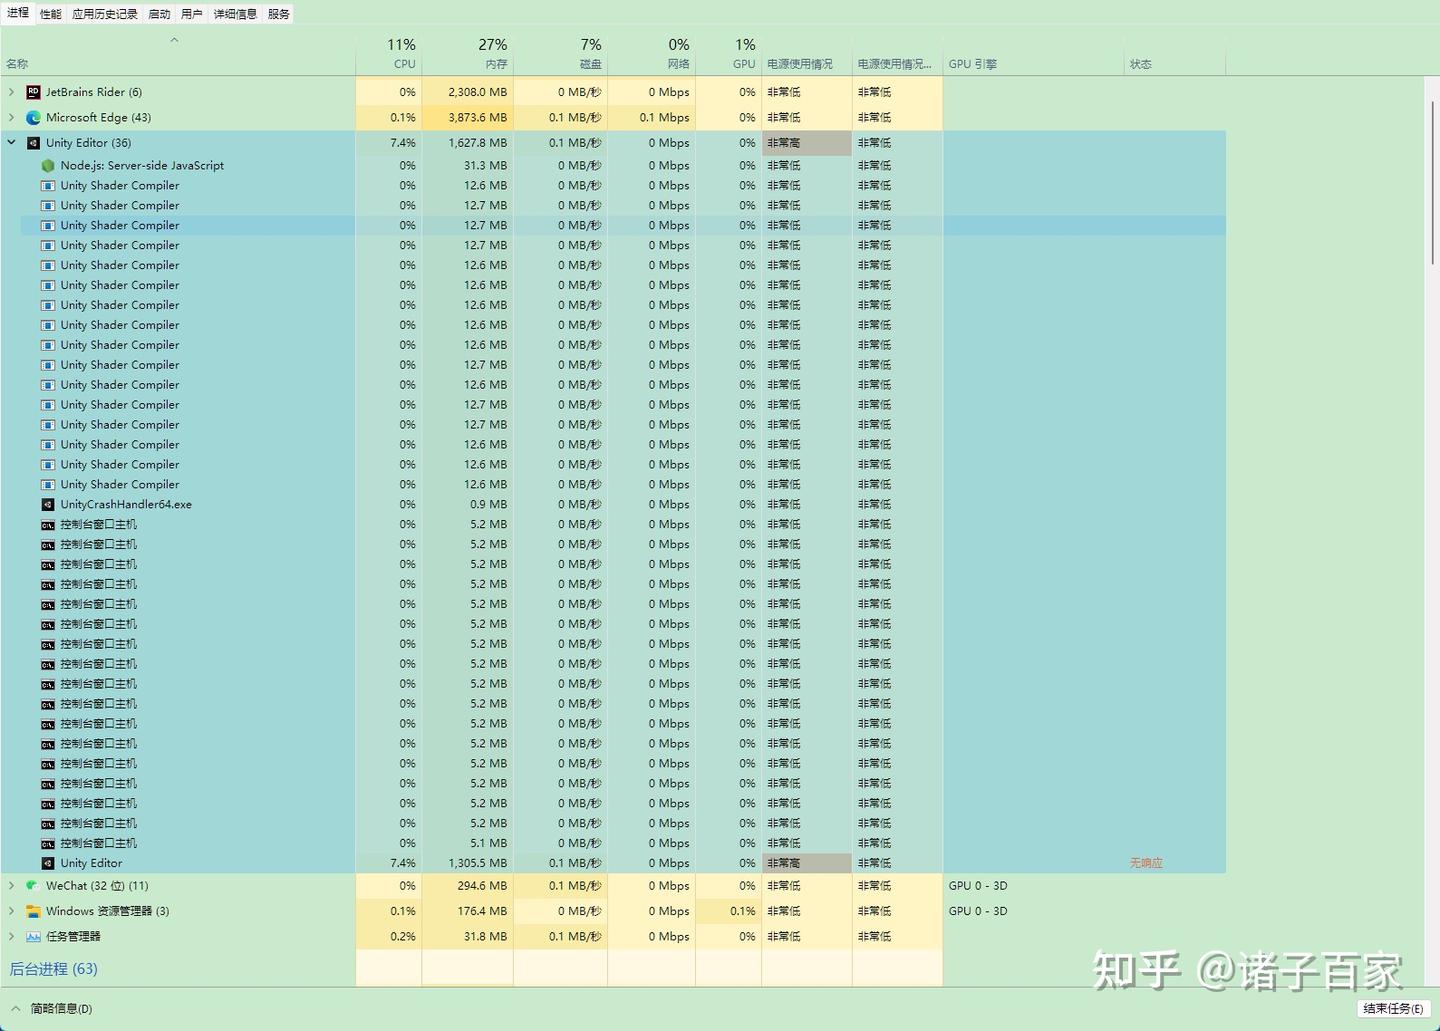Image resolution: width=1440 pixels, height=1031 pixels.
Task: Click the Unity Editor group icon
Action: pos(33,143)
